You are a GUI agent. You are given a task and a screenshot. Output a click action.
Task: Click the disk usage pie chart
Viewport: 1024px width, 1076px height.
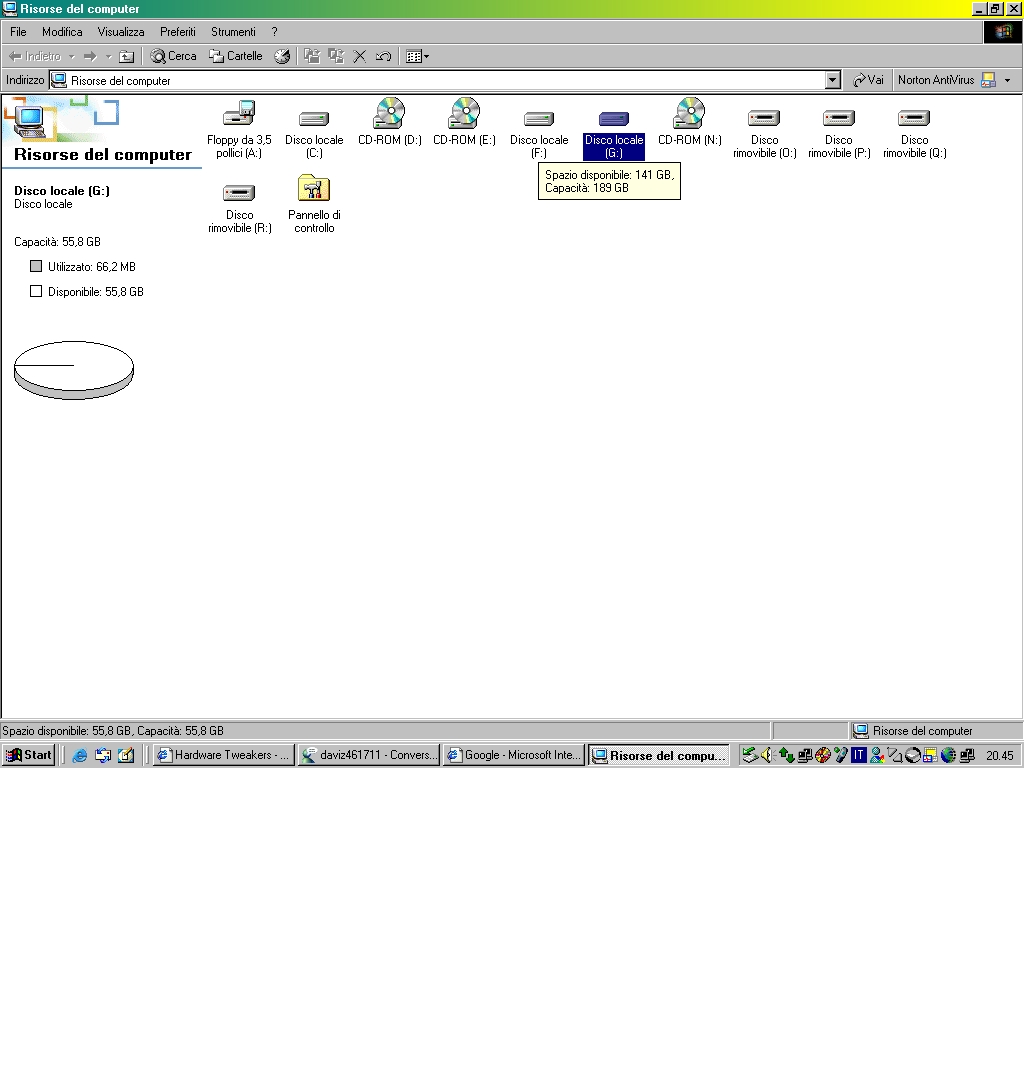click(73, 369)
